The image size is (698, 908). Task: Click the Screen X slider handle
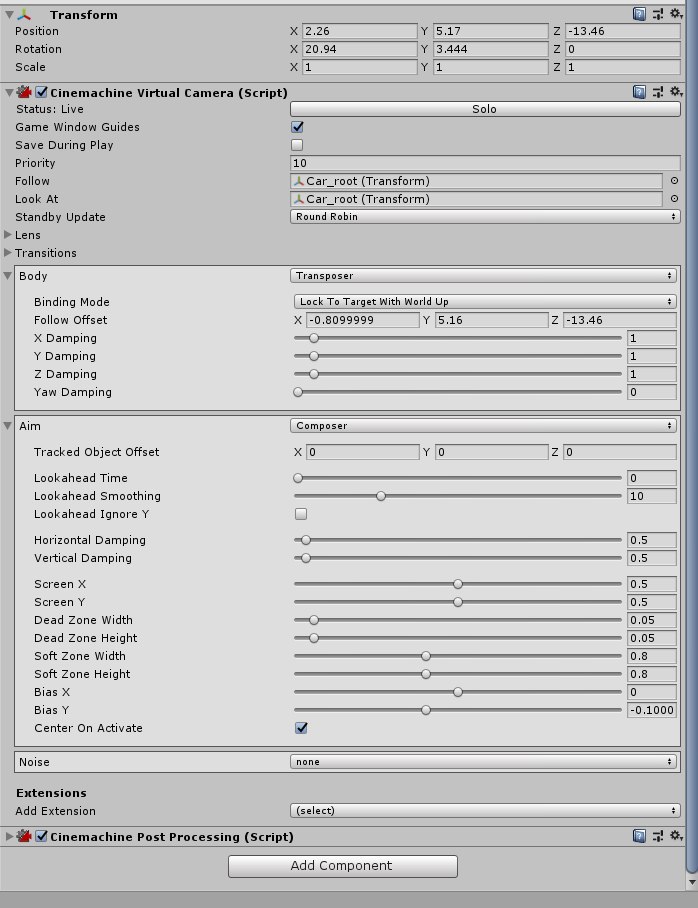458,584
